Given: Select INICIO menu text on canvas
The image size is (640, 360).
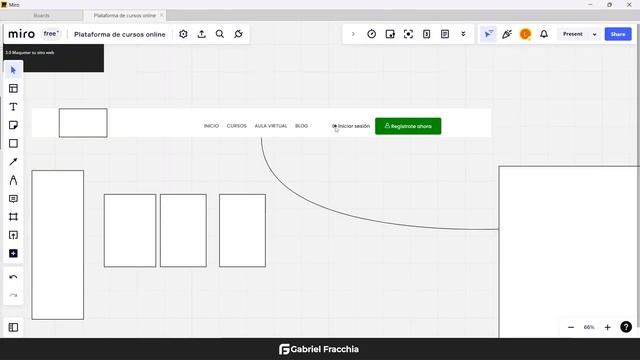Looking at the screenshot, I should click(x=211, y=126).
